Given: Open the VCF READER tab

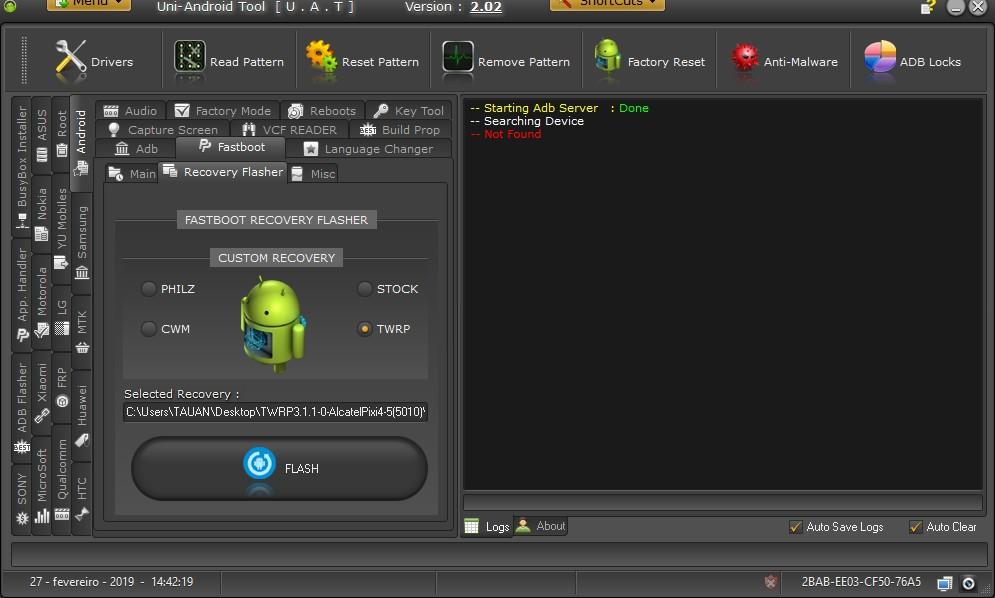Looking at the screenshot, I should [289, 130].
